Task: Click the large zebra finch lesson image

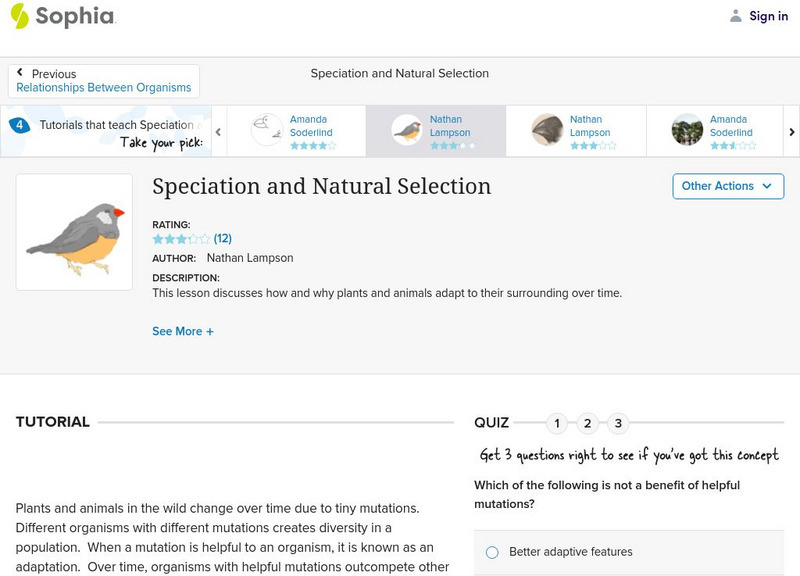Action: [x=74, y=232]
